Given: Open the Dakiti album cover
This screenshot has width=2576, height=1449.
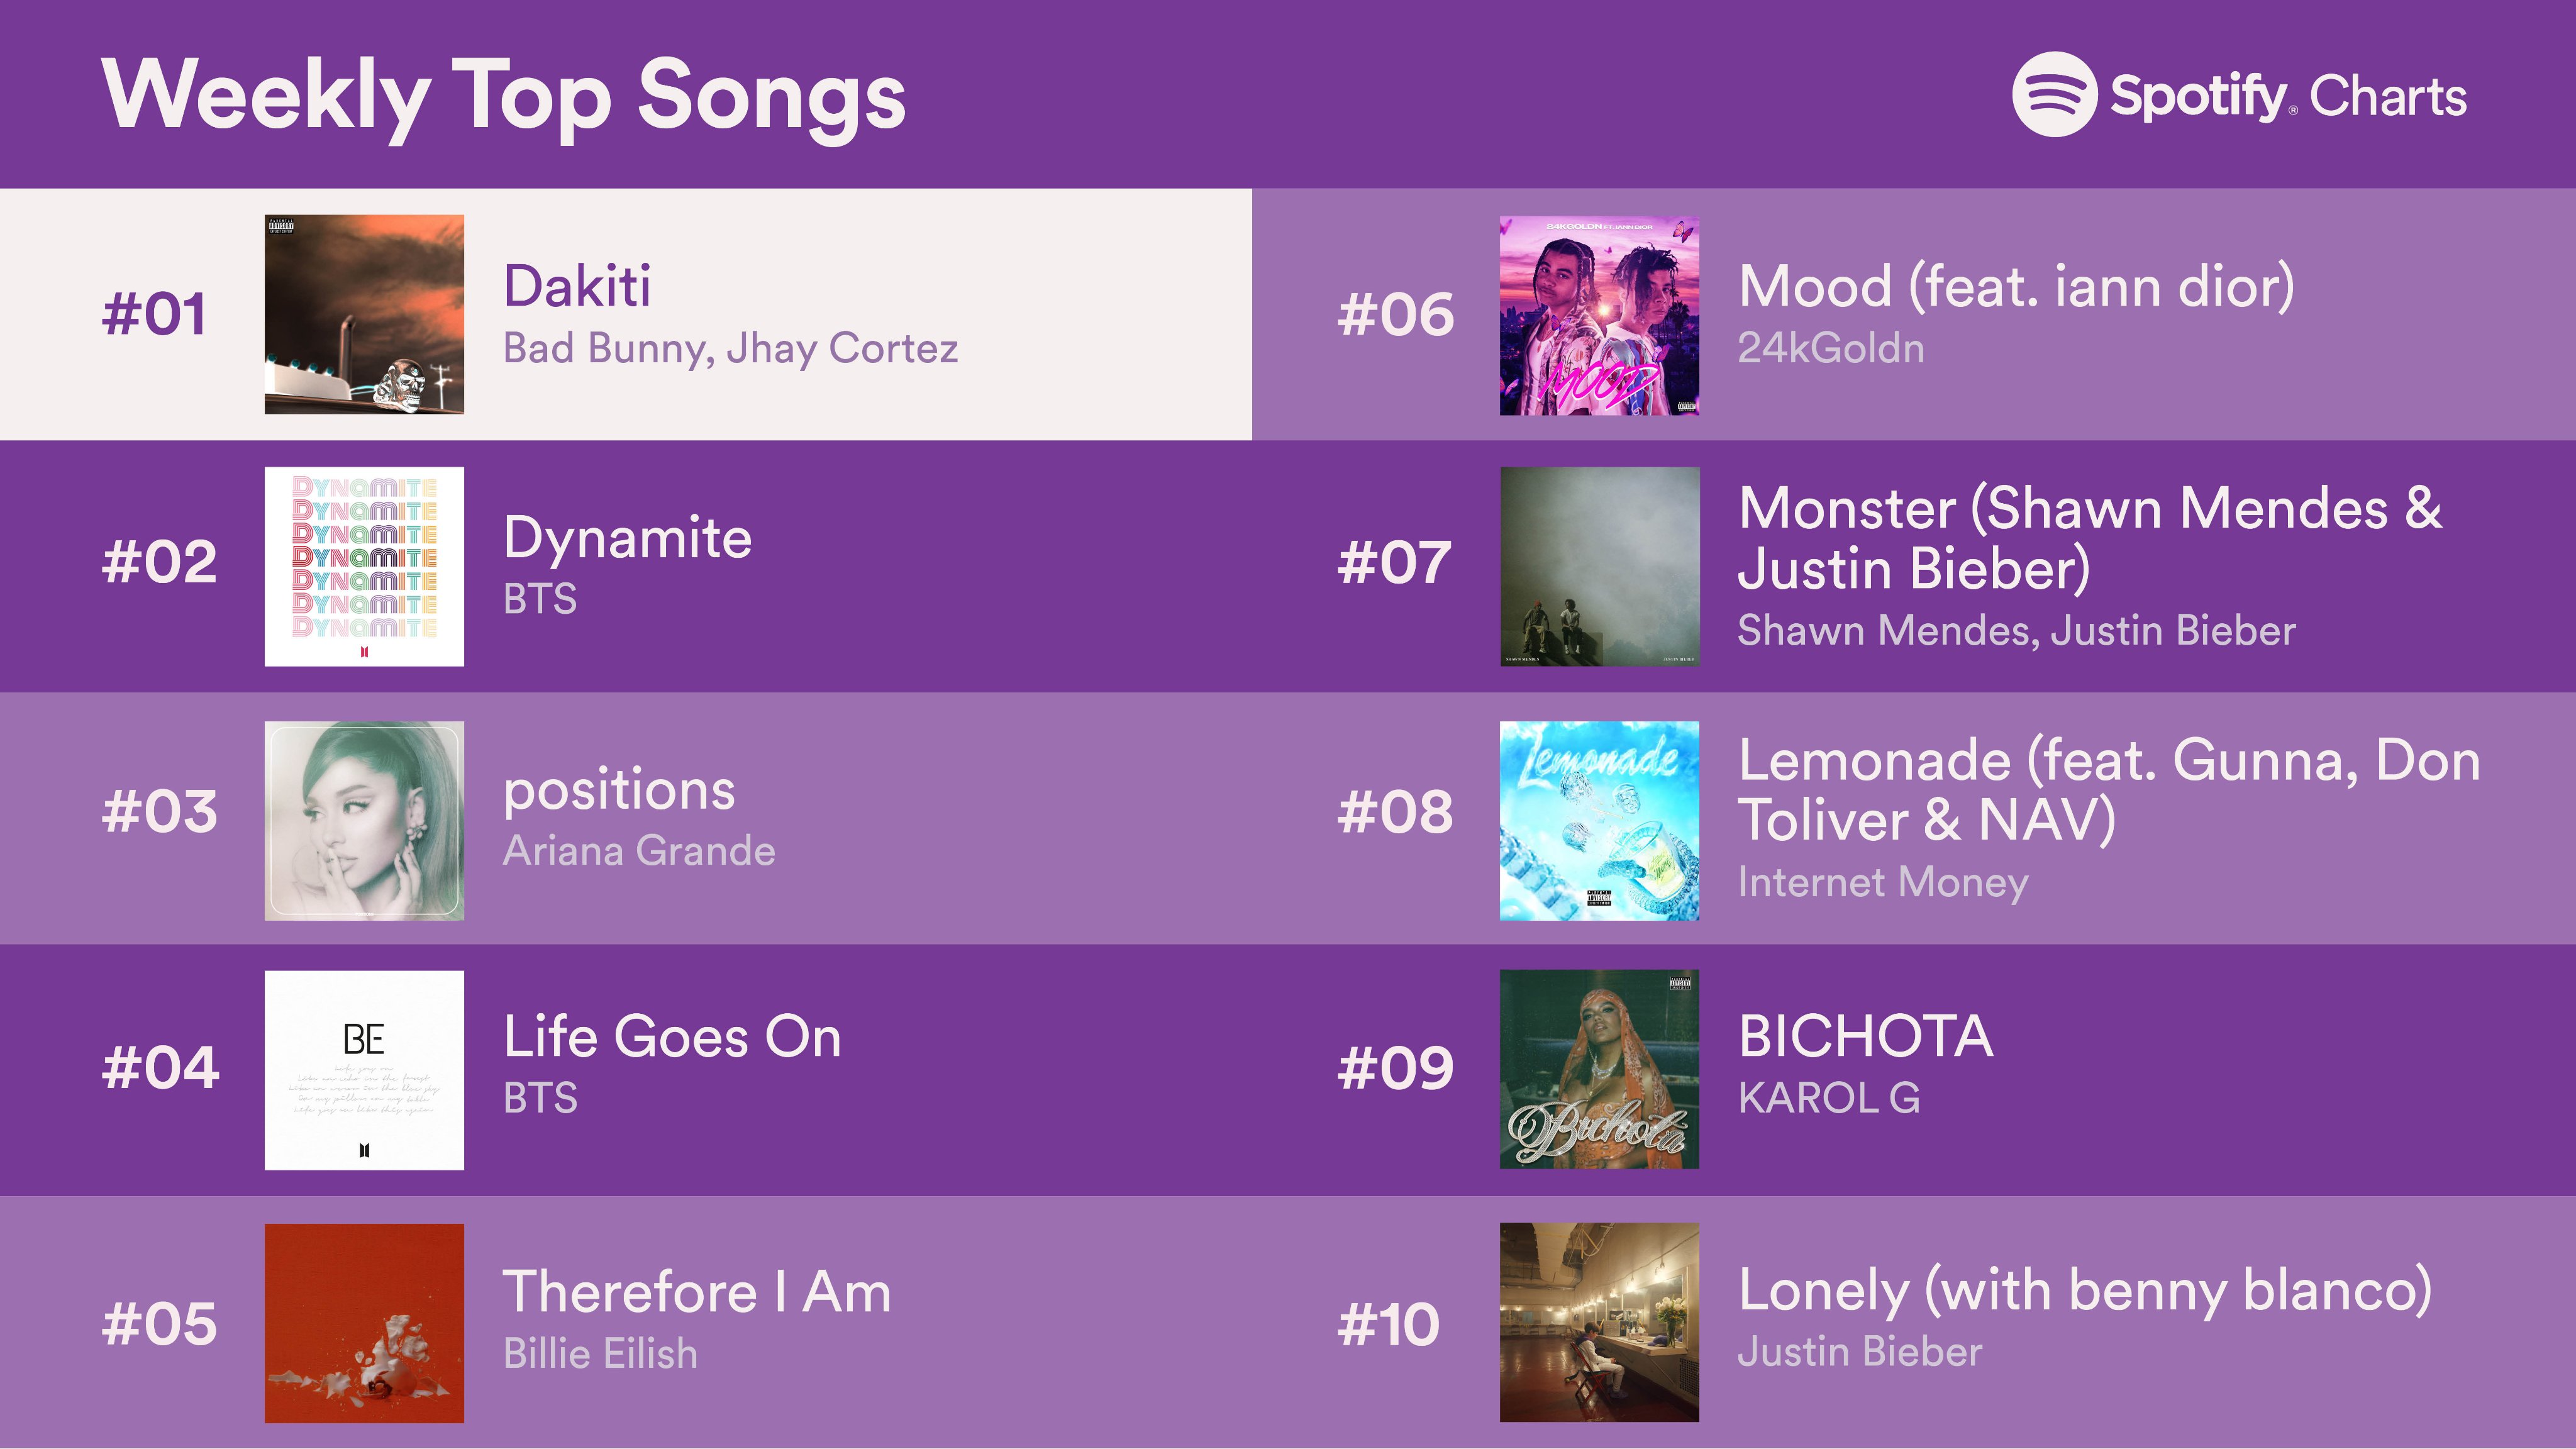Looking at the screenshot, I should point(364,314).
